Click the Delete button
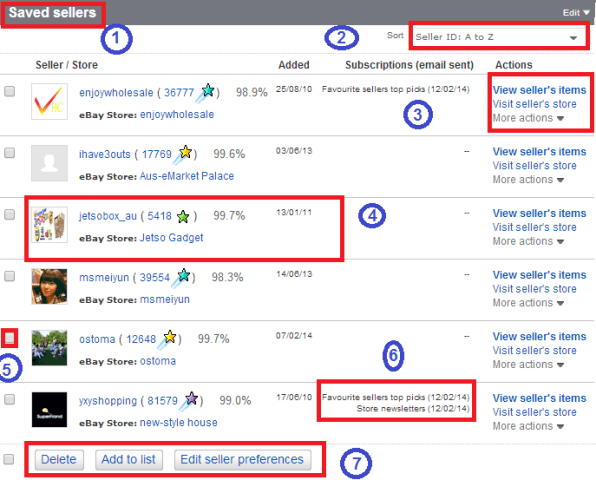 [x=59, y=459]
